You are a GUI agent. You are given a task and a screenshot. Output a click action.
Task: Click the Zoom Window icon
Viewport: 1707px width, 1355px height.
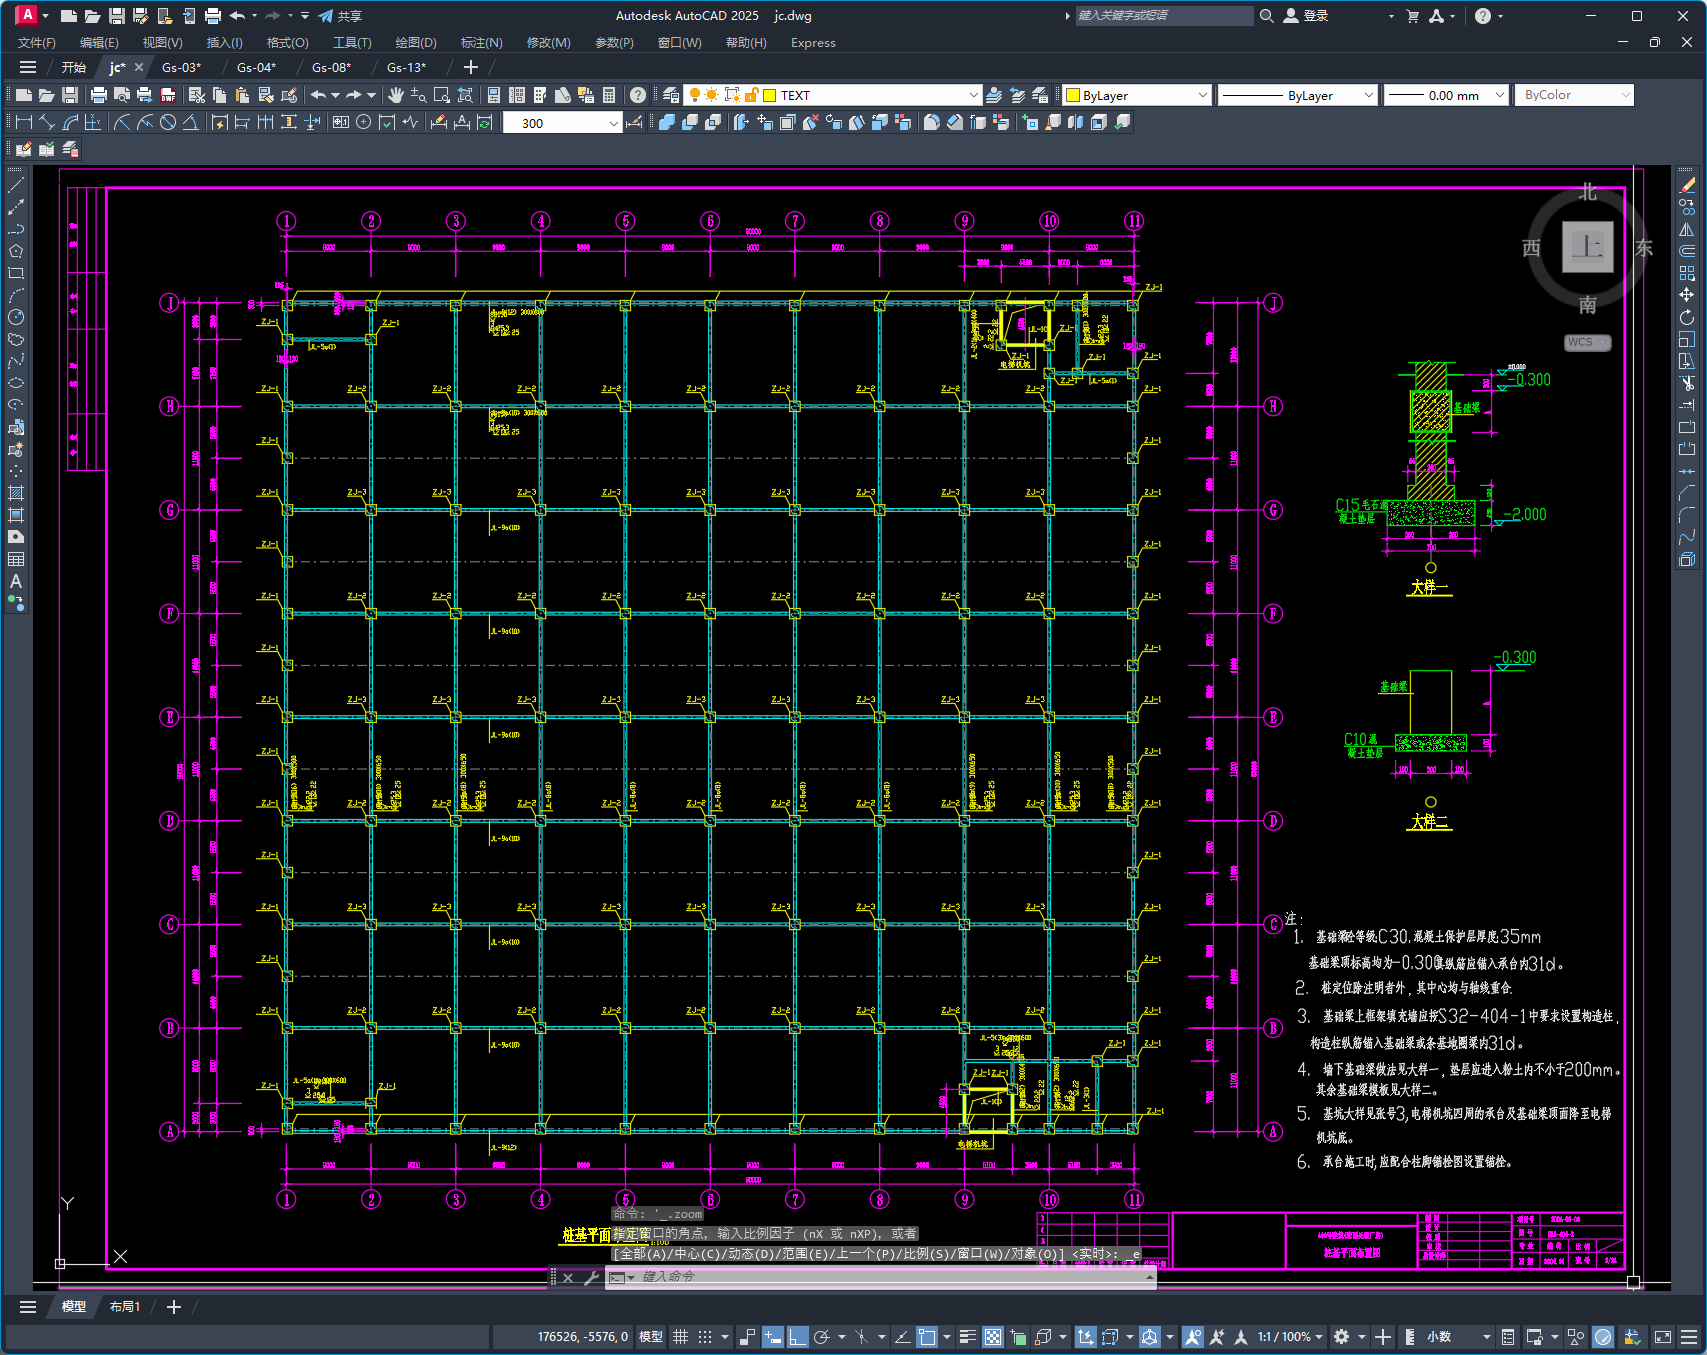[x=442, y=95]
